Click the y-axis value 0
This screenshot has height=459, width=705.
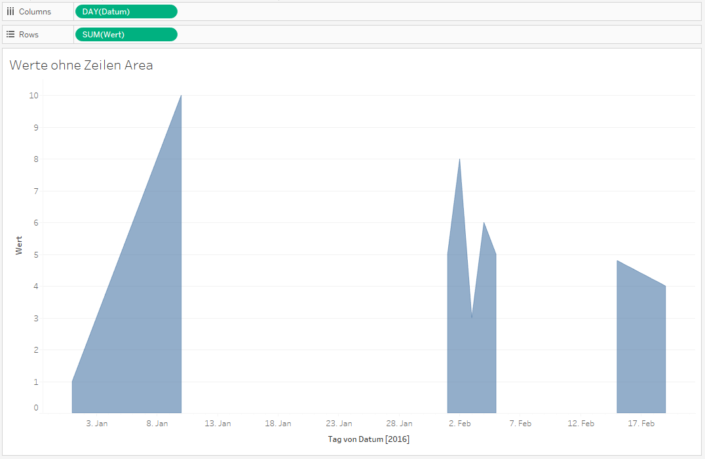36,408
